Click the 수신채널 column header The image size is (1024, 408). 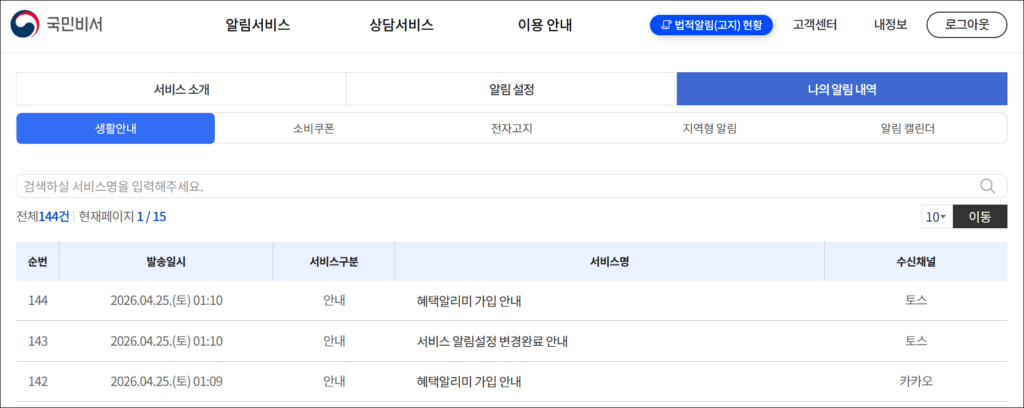click(916, 262)
